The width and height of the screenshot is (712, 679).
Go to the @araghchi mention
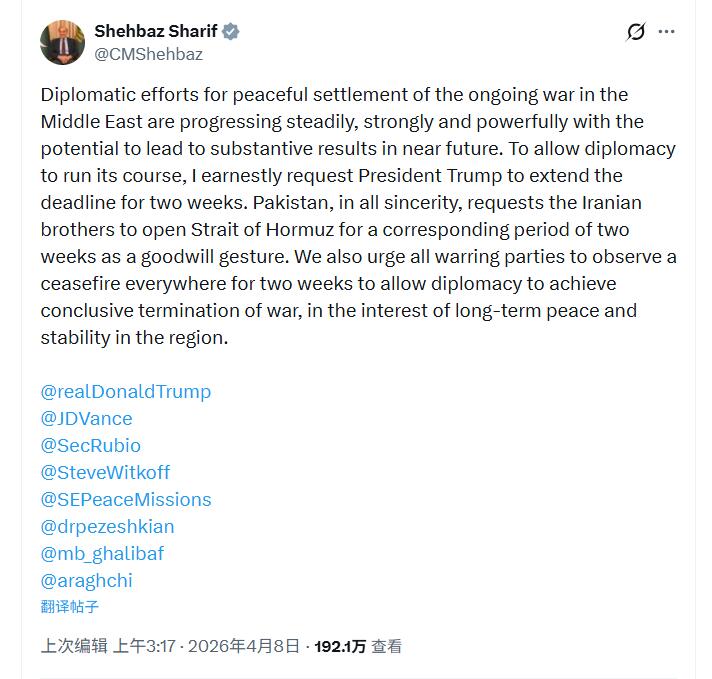click(87, 581)
